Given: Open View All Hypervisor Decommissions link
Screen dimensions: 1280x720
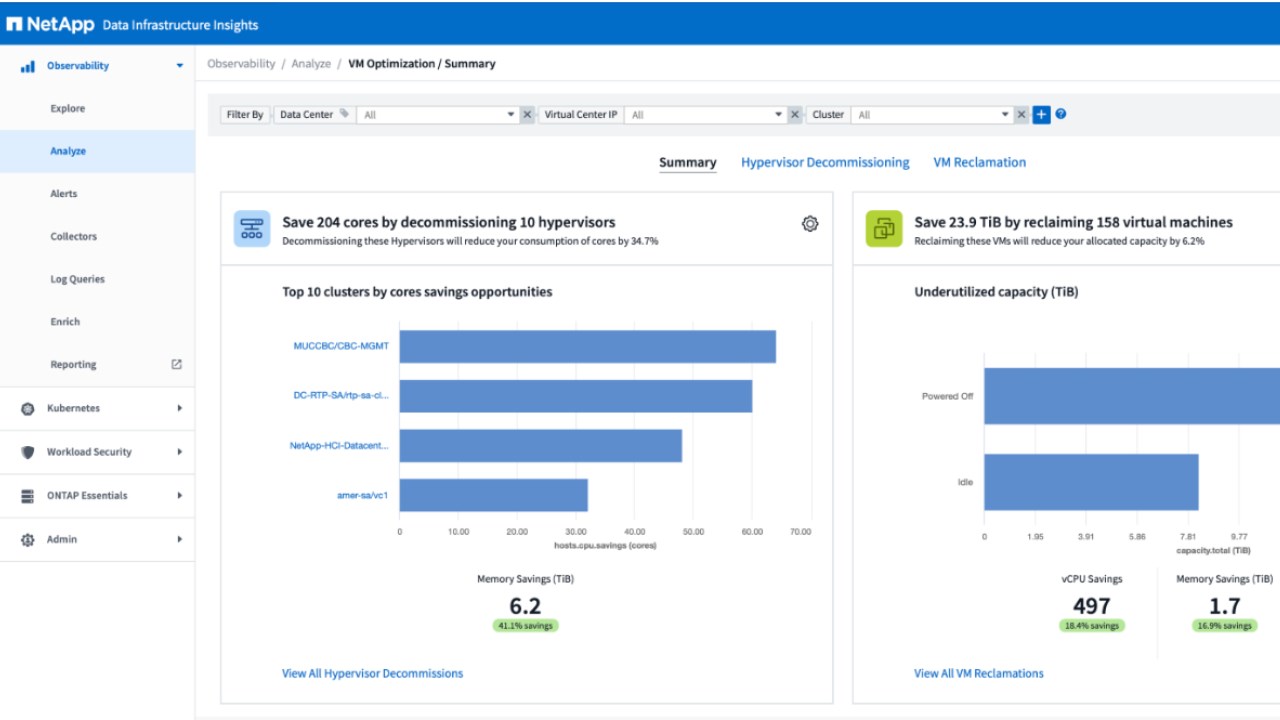Looking at the screenshot, I should (x=373, y=674).
